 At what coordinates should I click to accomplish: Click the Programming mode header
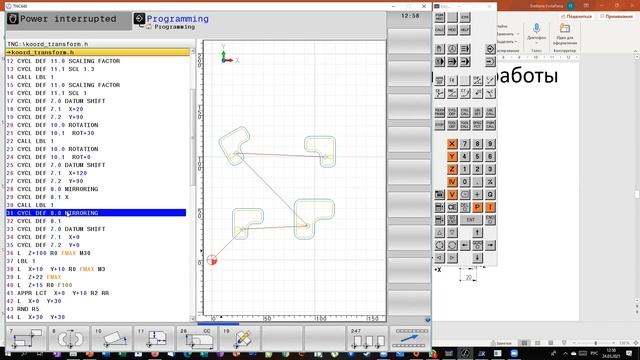pos(178,19)
